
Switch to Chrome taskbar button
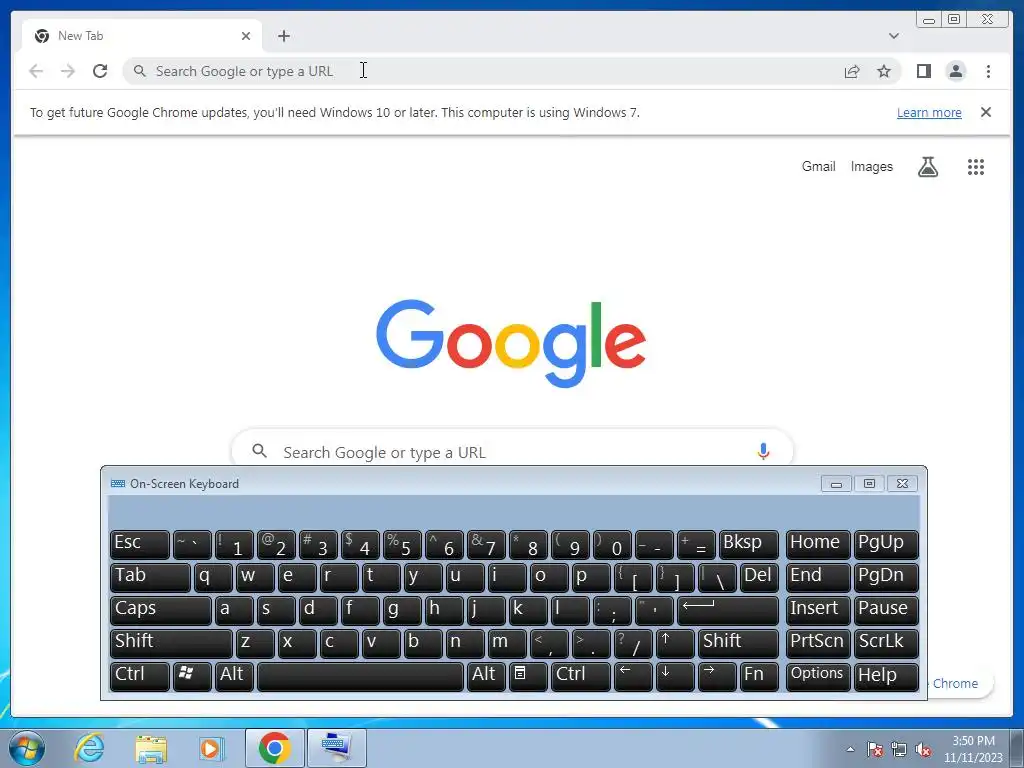tap(274, 748)
